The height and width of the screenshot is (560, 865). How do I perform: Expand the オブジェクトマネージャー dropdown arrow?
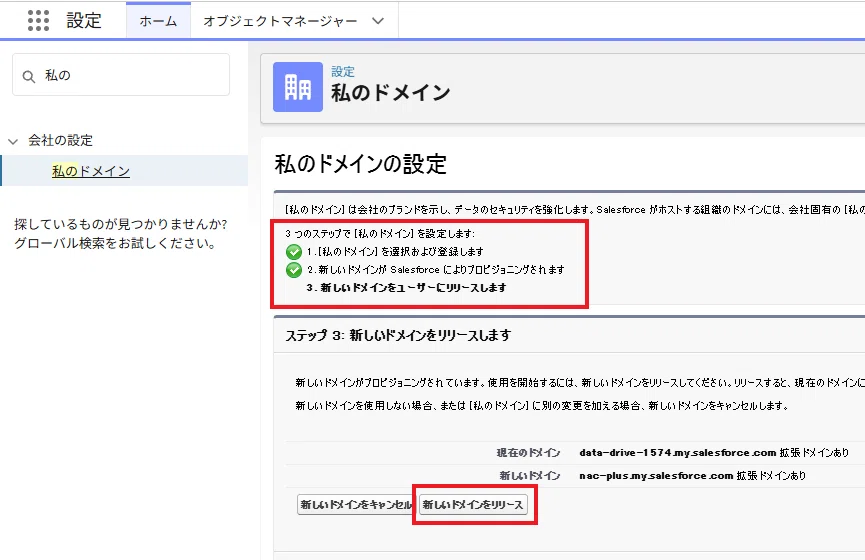(378, 21)
